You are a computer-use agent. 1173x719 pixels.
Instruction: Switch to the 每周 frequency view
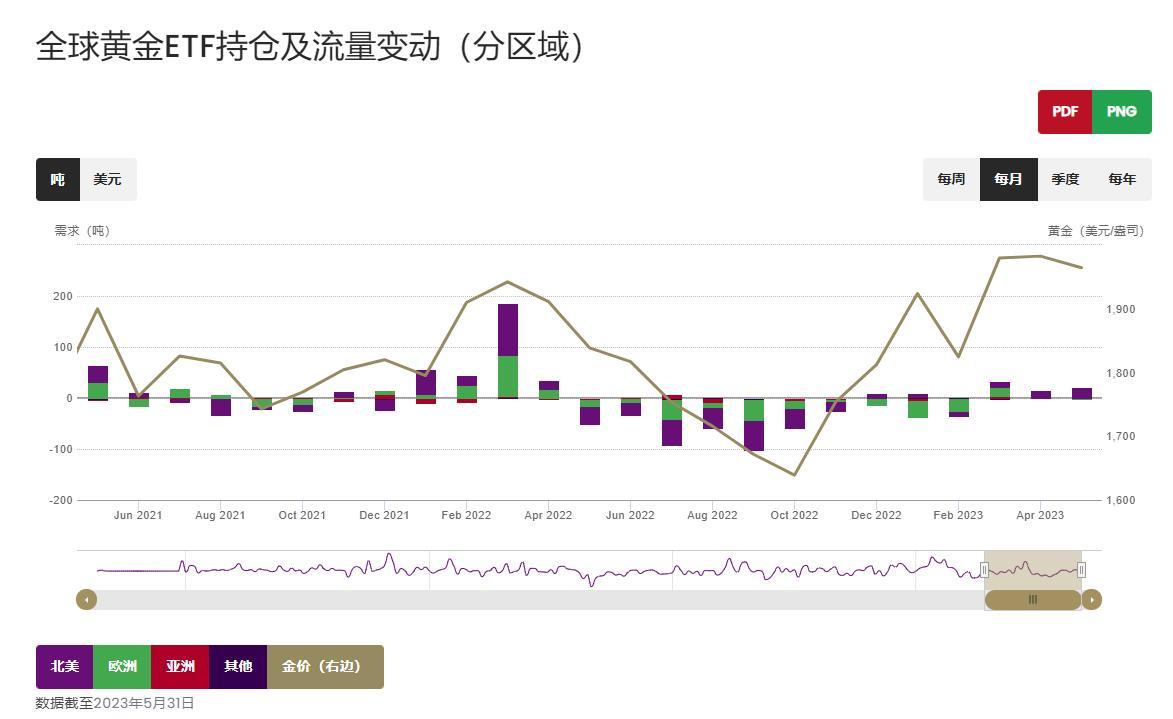(x=950, y=179)
